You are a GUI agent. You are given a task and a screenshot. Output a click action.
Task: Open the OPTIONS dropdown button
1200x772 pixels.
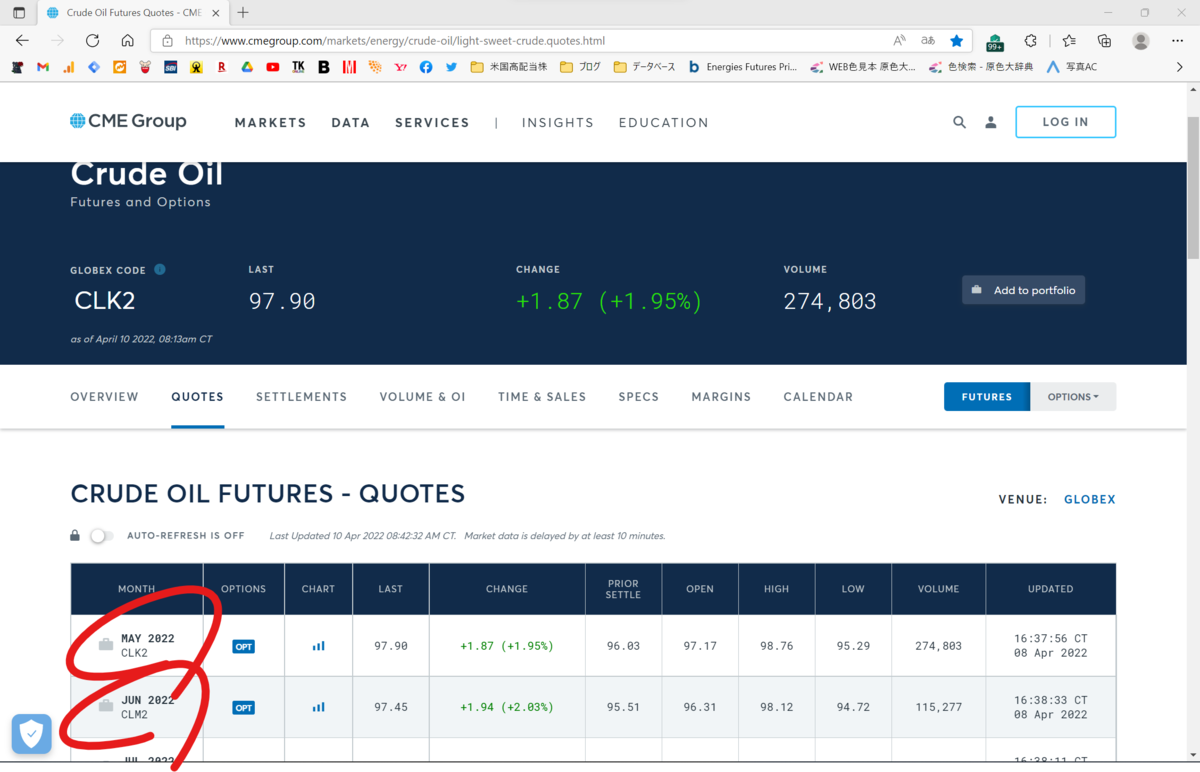1073,397
